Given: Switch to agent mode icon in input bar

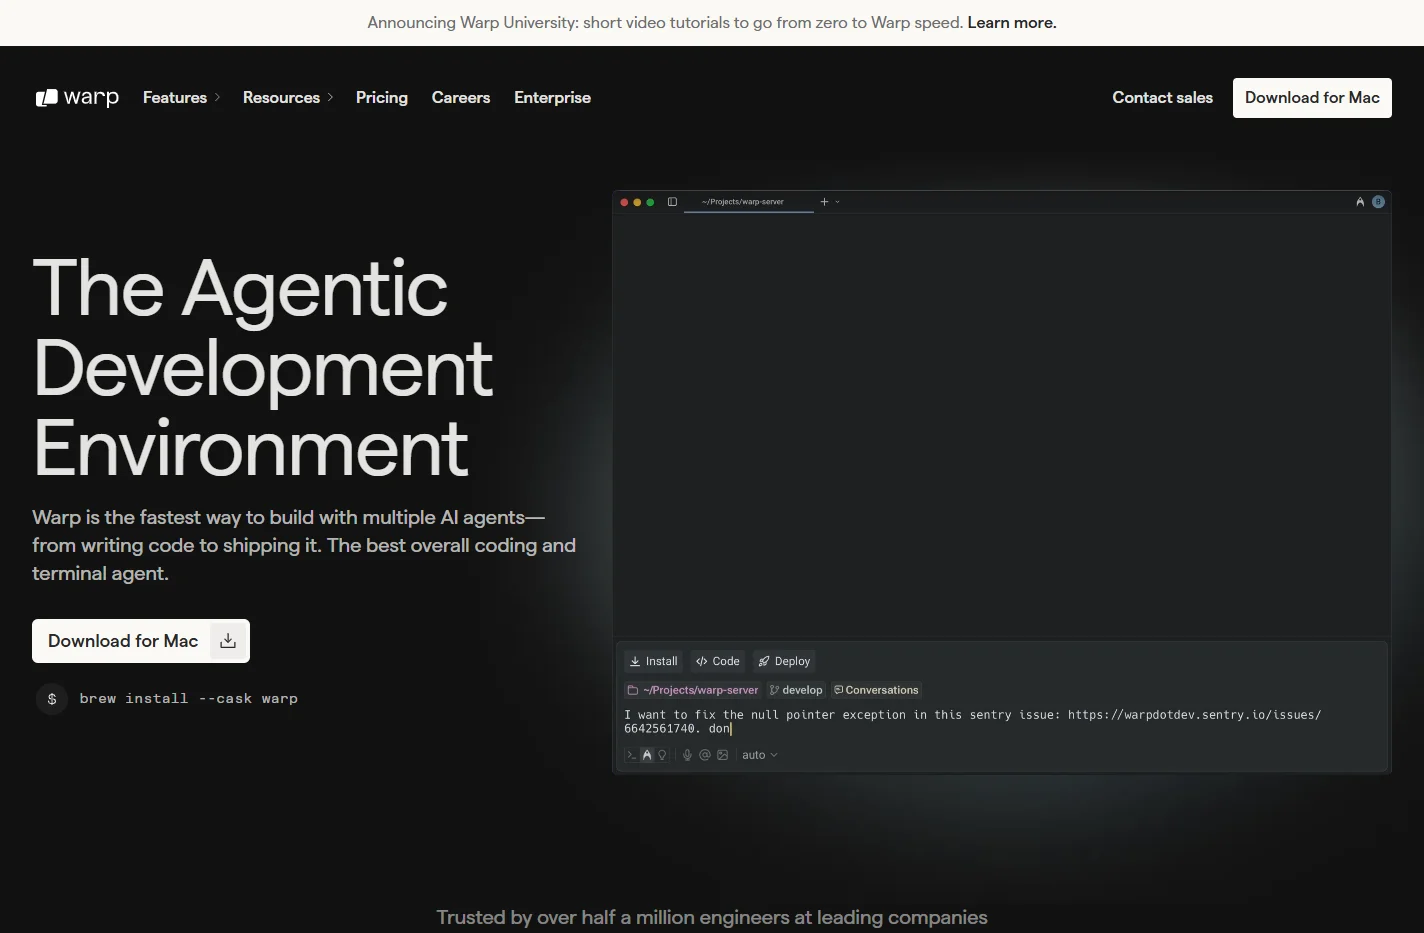Looking at the screenshot, I should coord(647,755).
